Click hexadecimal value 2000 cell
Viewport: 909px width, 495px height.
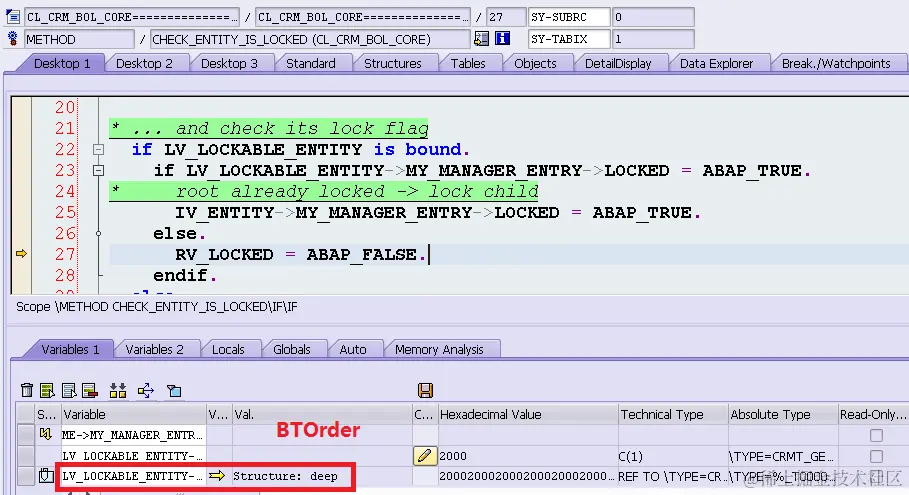[528, 456]
